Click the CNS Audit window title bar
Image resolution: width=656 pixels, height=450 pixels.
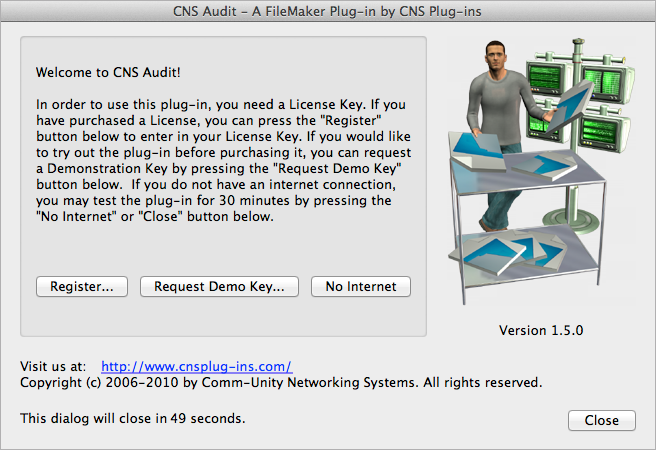pyautogui.click(x=328, y=11)
